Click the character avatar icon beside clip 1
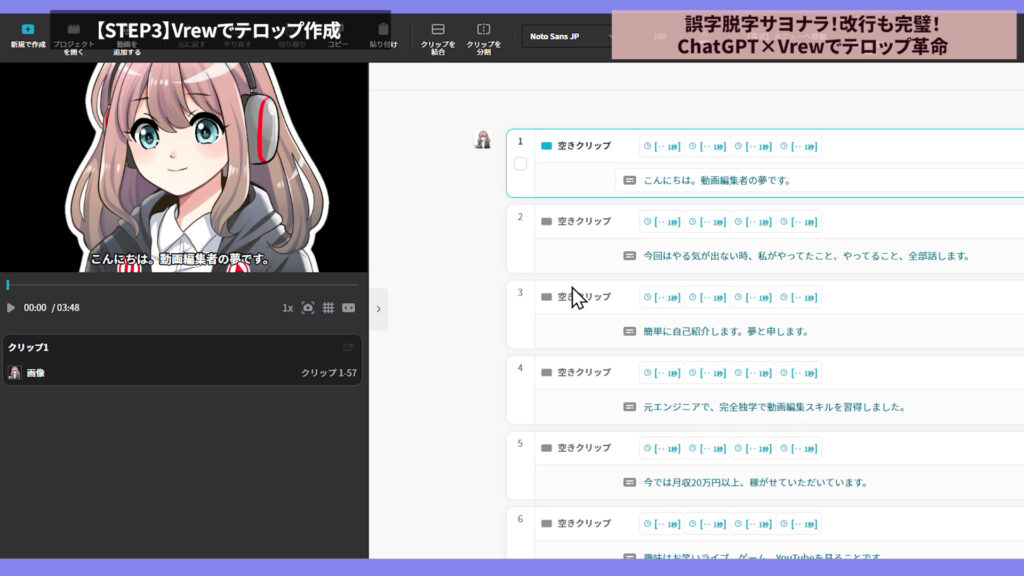The image size is (1024, 576). [483, 139]
